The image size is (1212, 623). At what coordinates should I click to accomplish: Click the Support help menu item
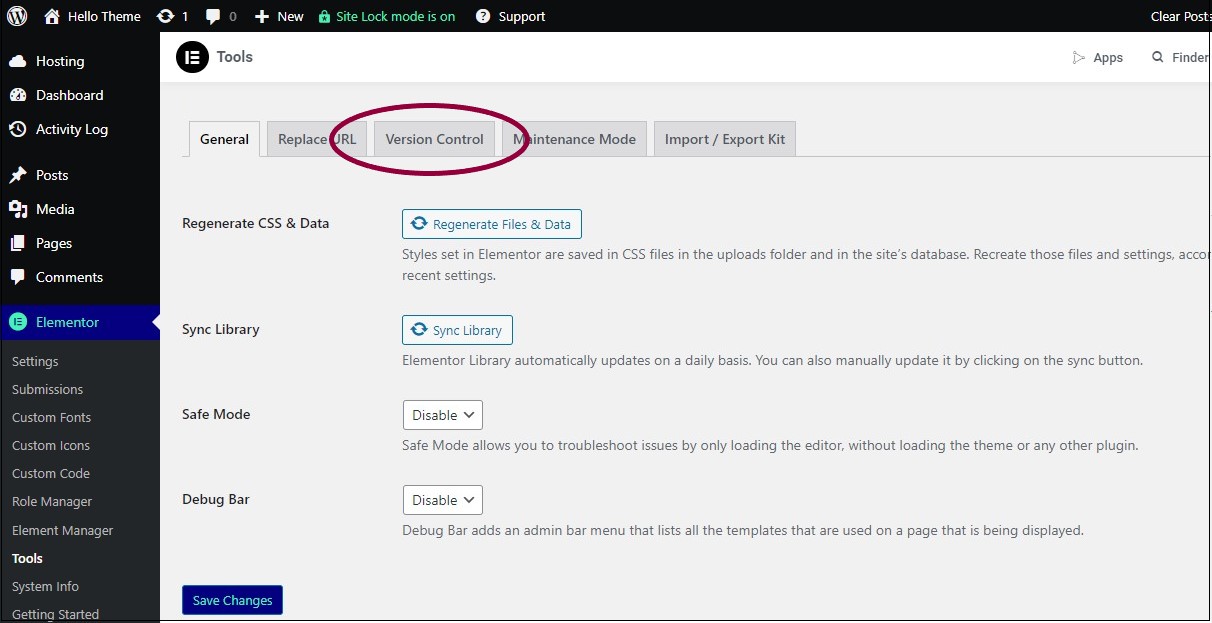[511, 16]
